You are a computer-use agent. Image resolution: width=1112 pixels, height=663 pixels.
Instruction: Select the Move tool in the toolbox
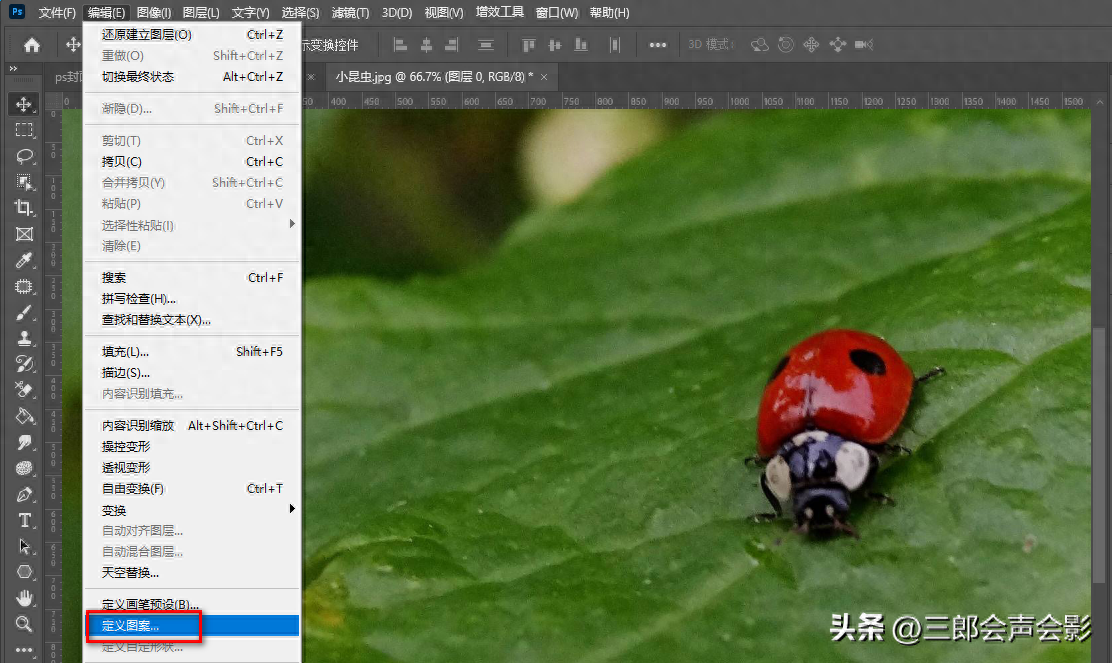pos(24,104)
